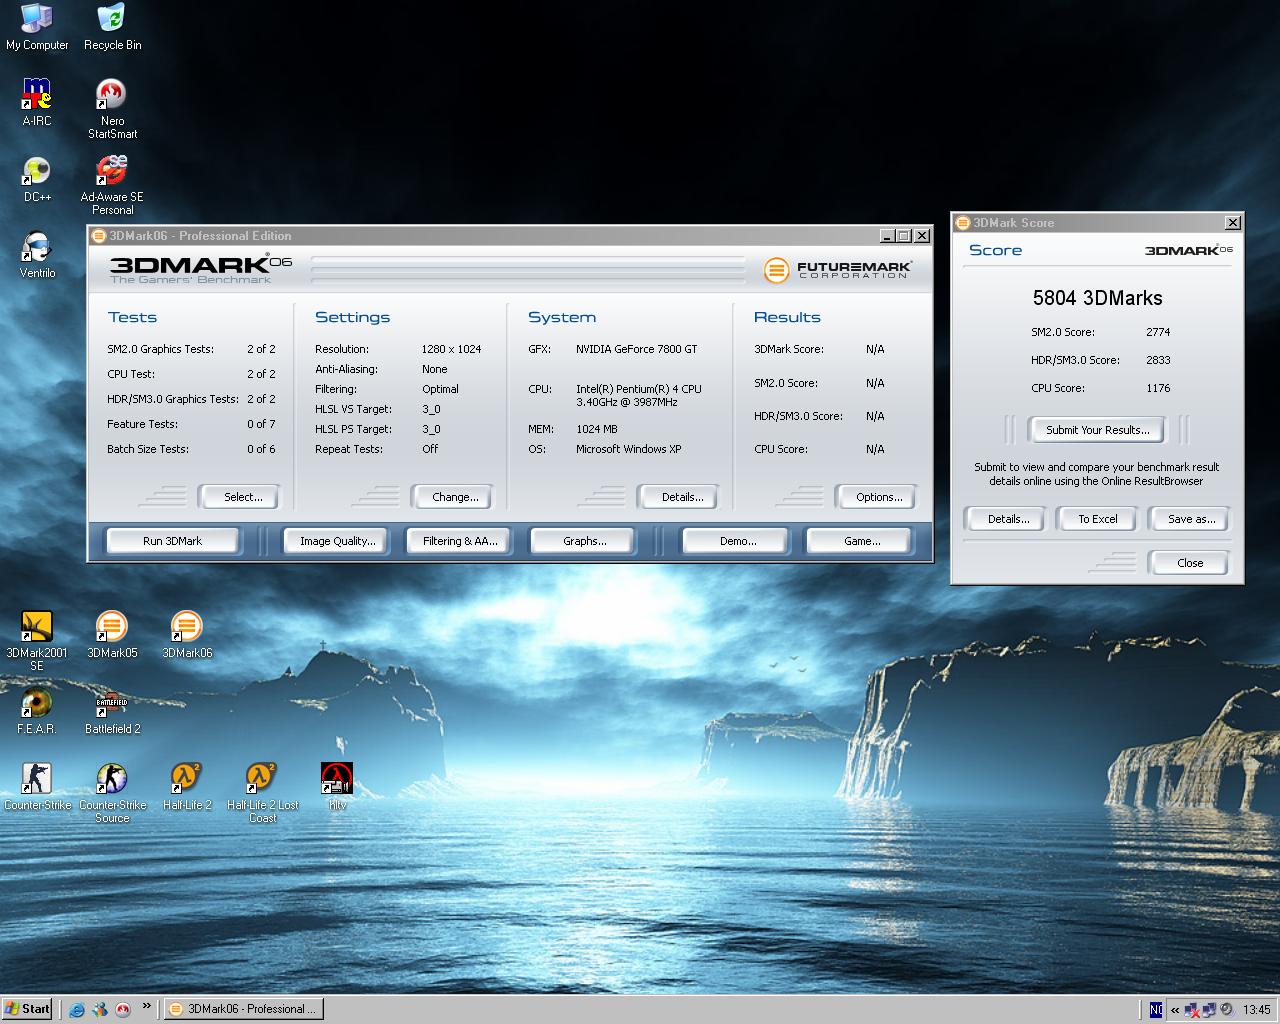Click the Filtering value Optimal
This screenshot has width=1280, height=1024.
(440, 389)
